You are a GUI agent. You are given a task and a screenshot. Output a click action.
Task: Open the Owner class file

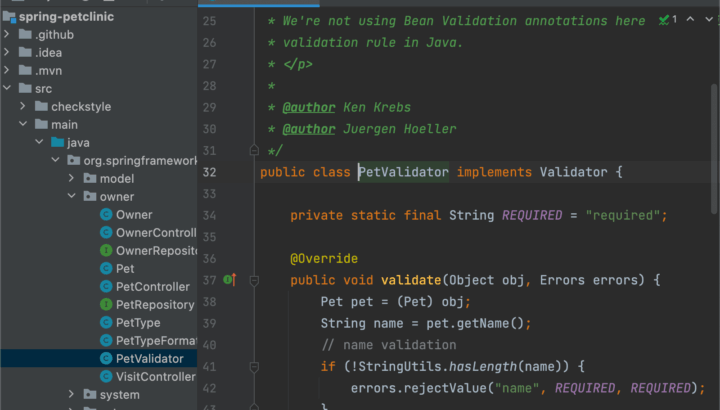pyautogui.click(x=134, y=214)
